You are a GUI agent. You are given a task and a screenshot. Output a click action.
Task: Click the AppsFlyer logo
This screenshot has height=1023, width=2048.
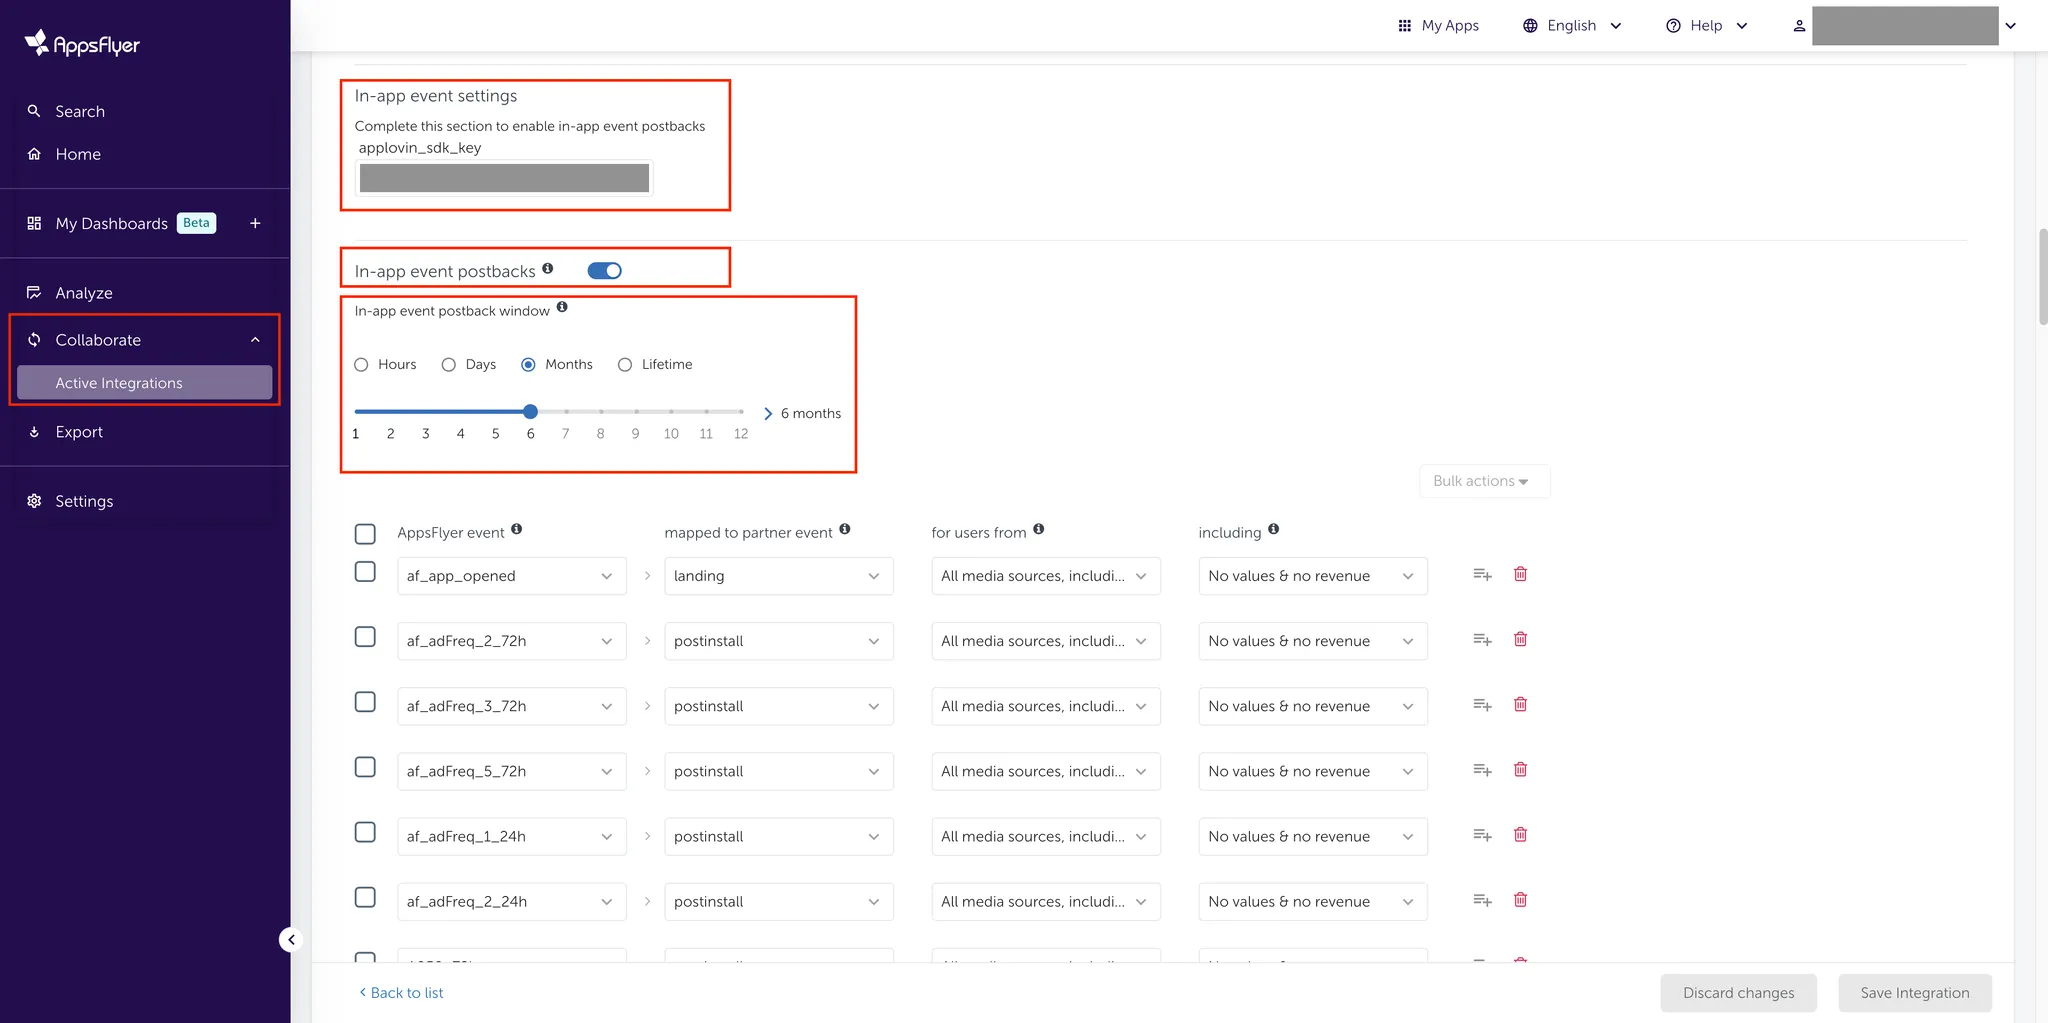pyautogui.click(x=82, y=43)
